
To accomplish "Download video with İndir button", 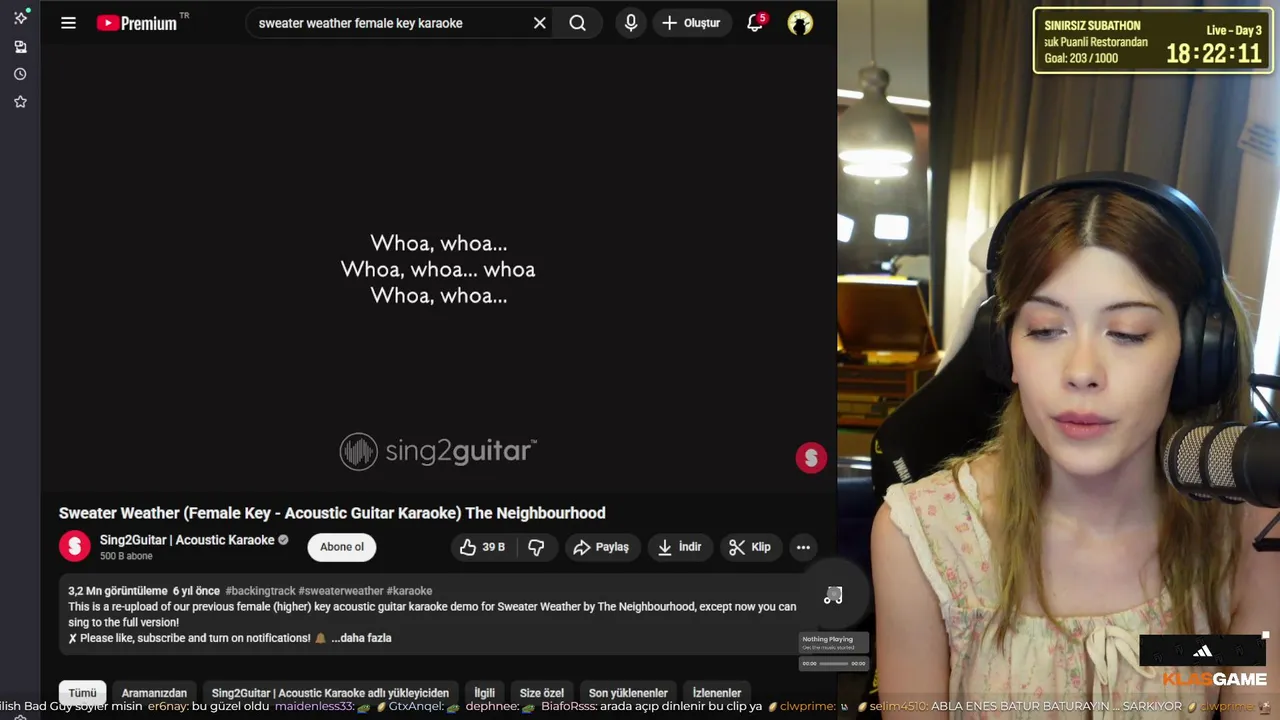I will [x=680, y=547].
